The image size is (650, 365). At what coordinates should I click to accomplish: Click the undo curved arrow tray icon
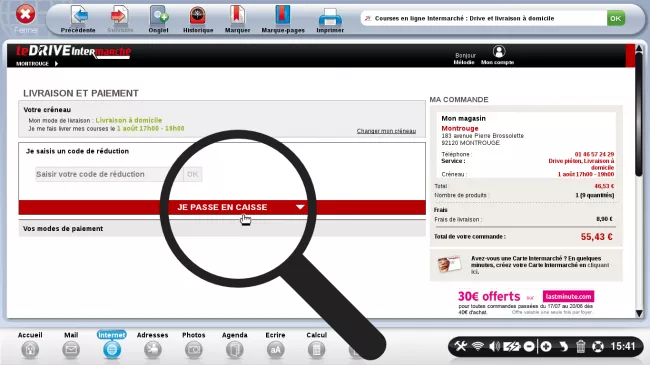tap(563, 346)
